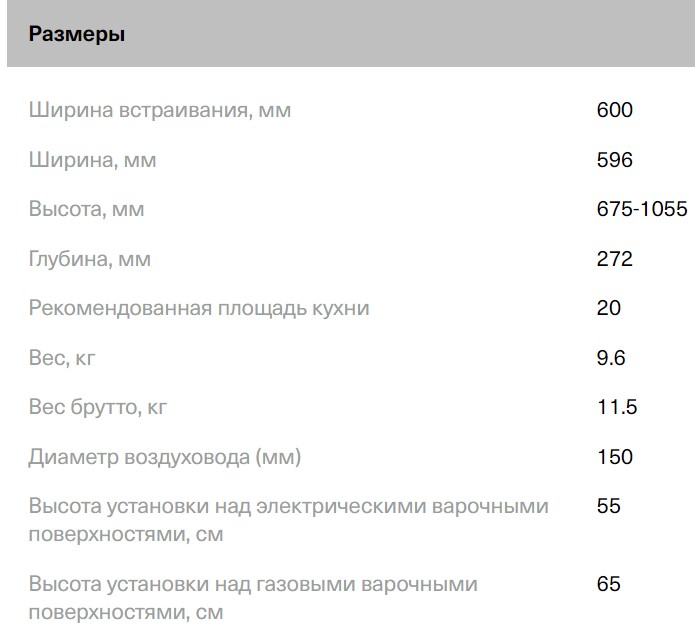Select the gas hob height value 65
Screen dimensions: 695x626
pos(608,584)
